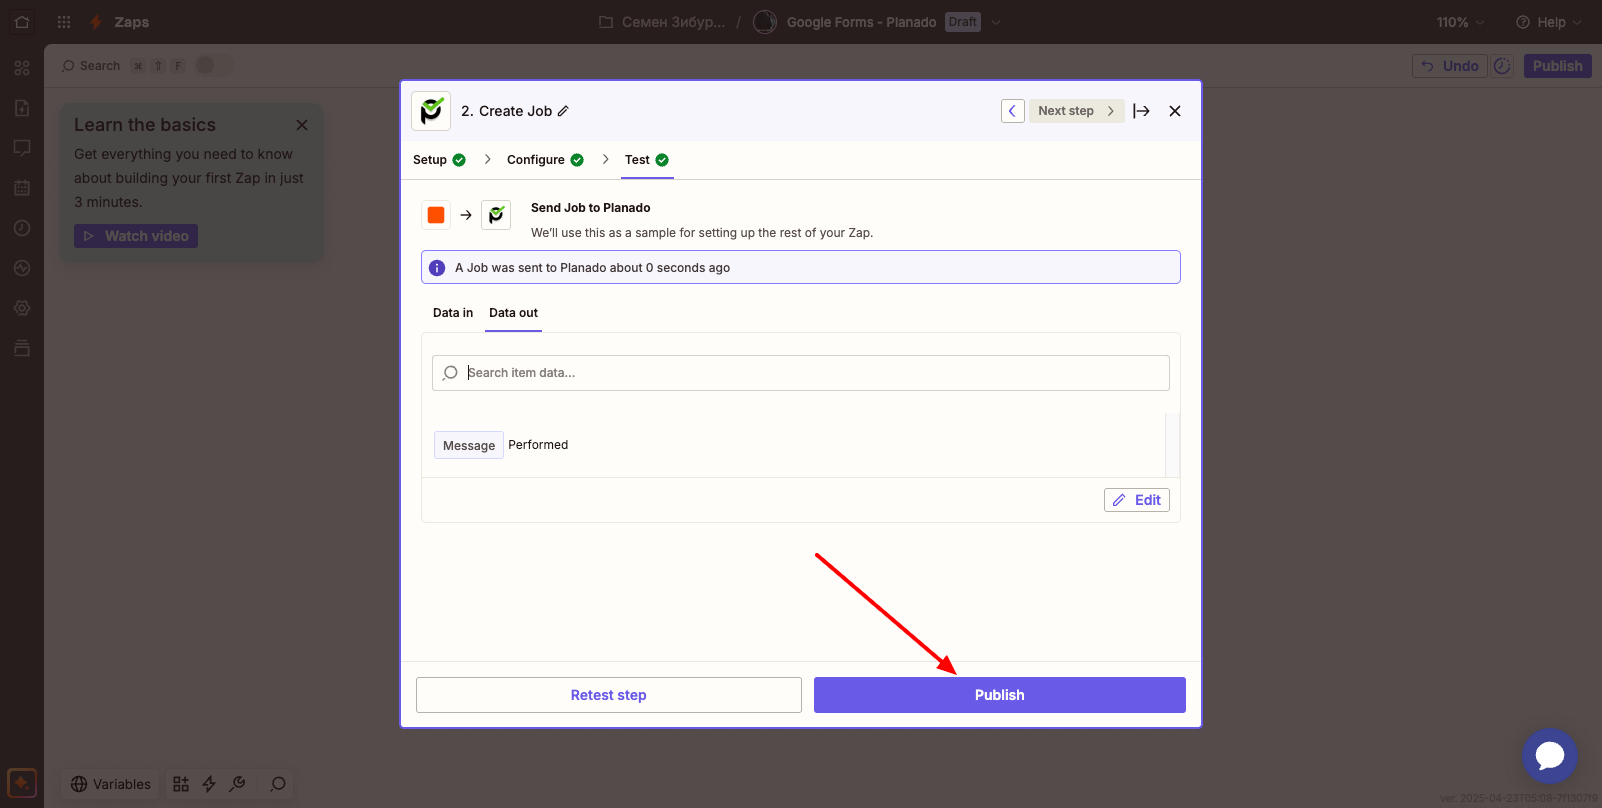Click the Search item data field

point(801,373)
